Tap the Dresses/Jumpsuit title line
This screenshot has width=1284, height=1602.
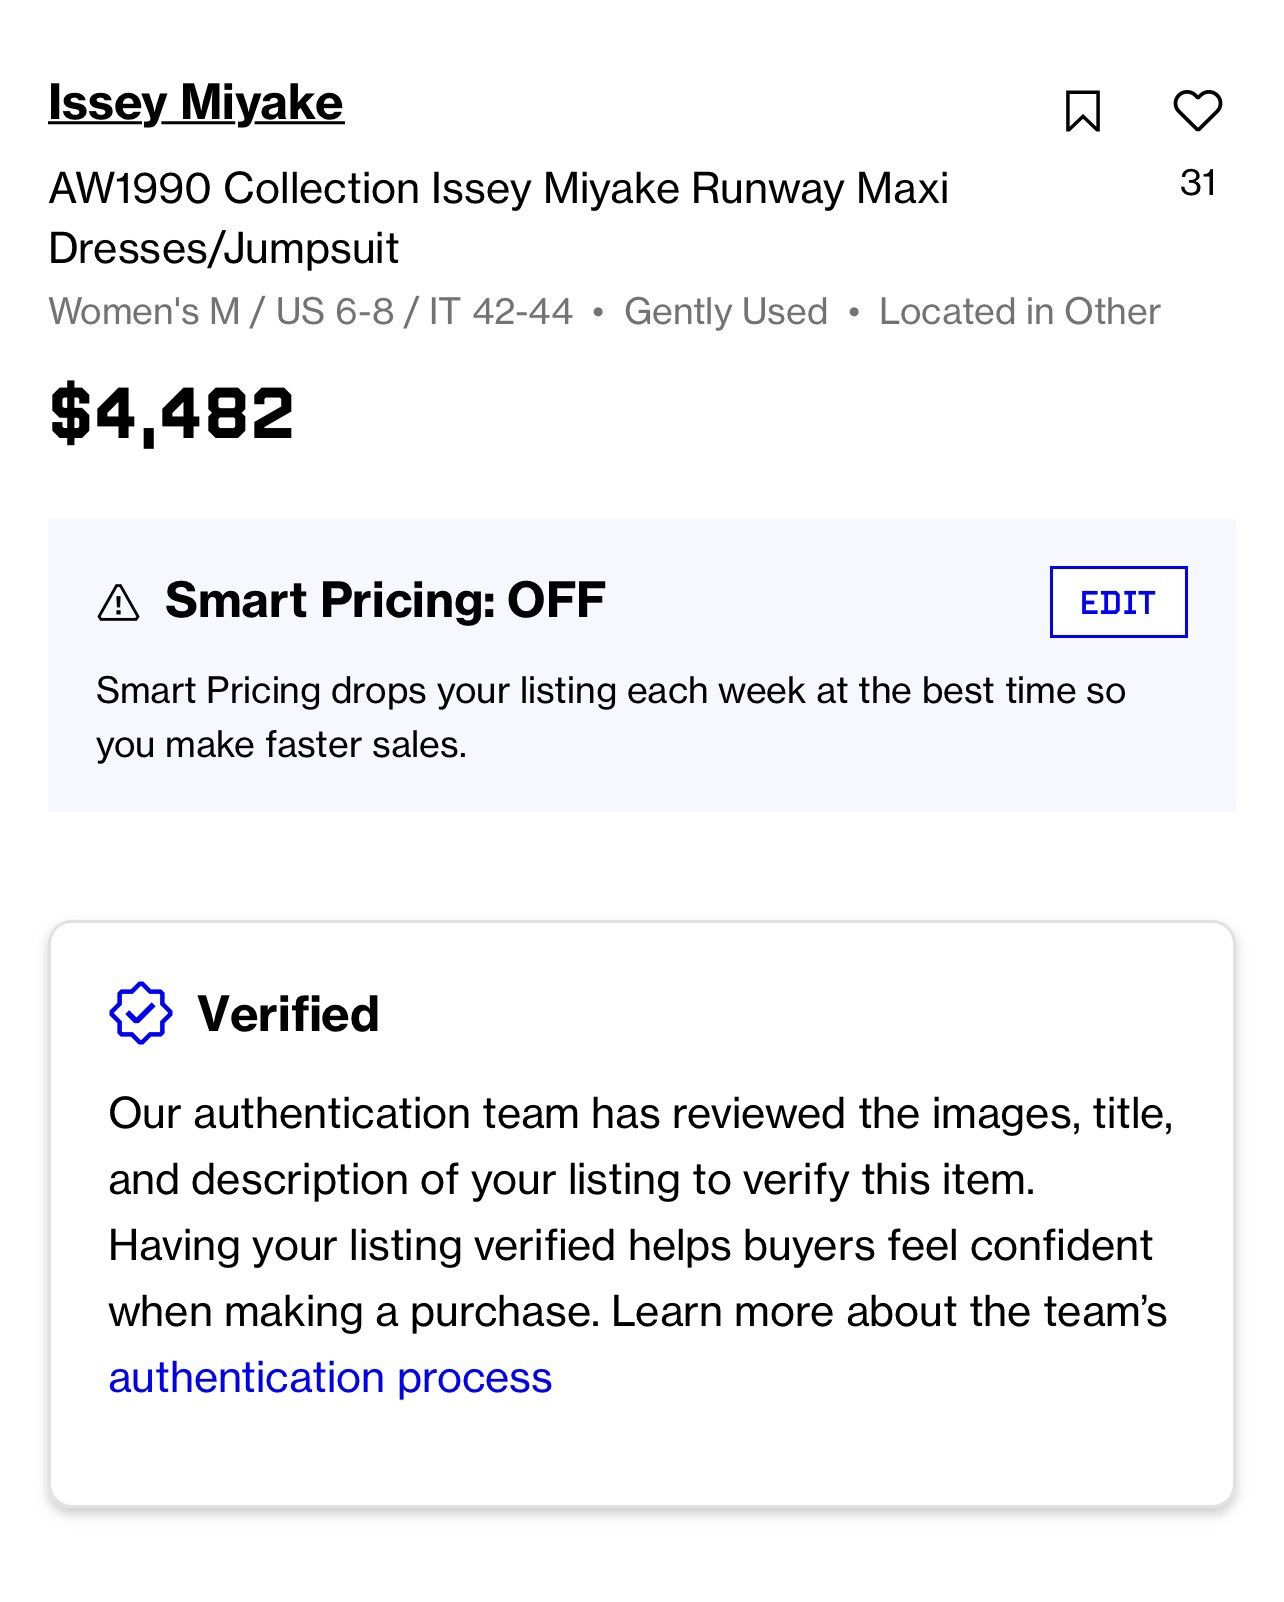coord(223,249)
